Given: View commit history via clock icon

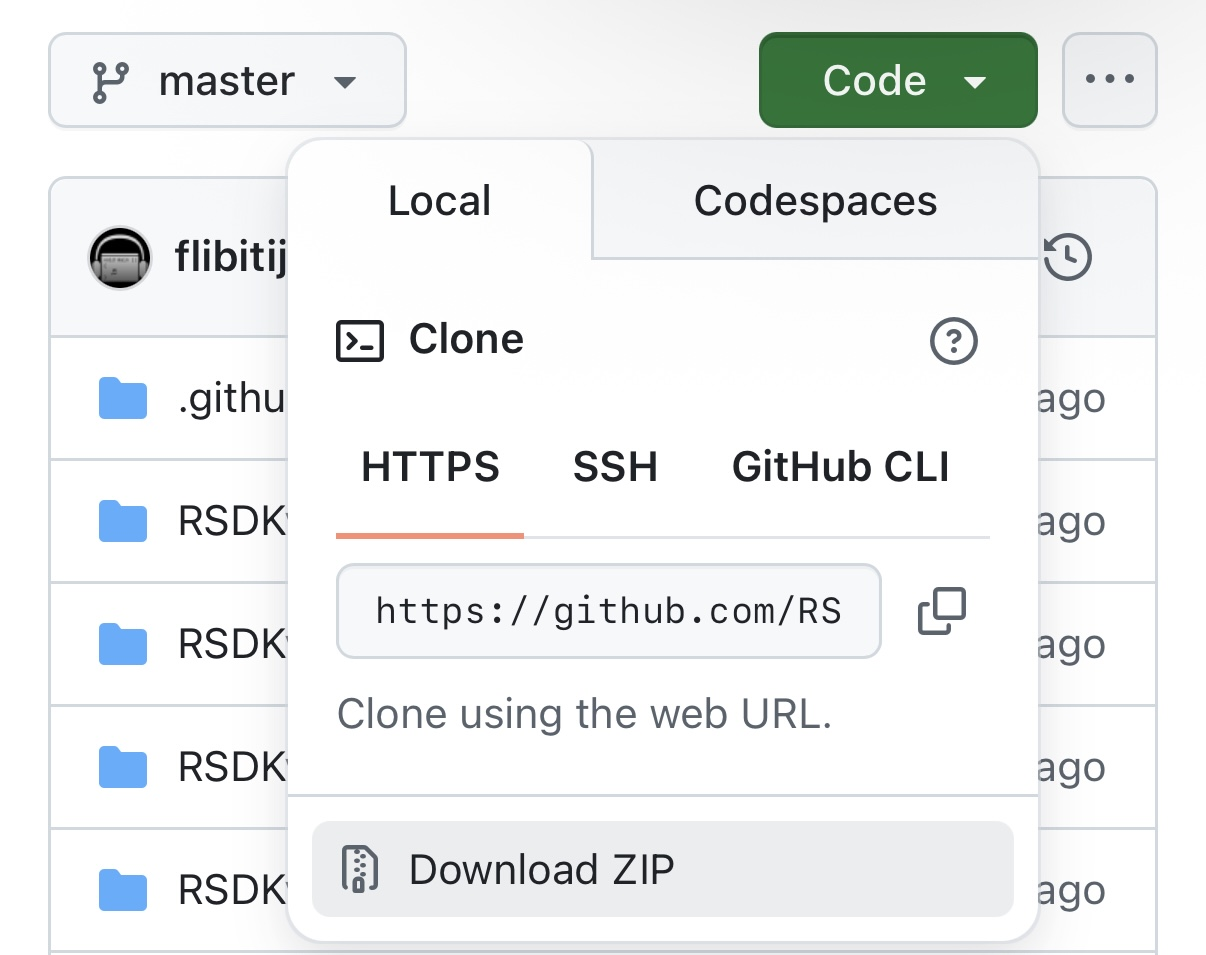Looking at the screenshot, I should [1067, 257].
